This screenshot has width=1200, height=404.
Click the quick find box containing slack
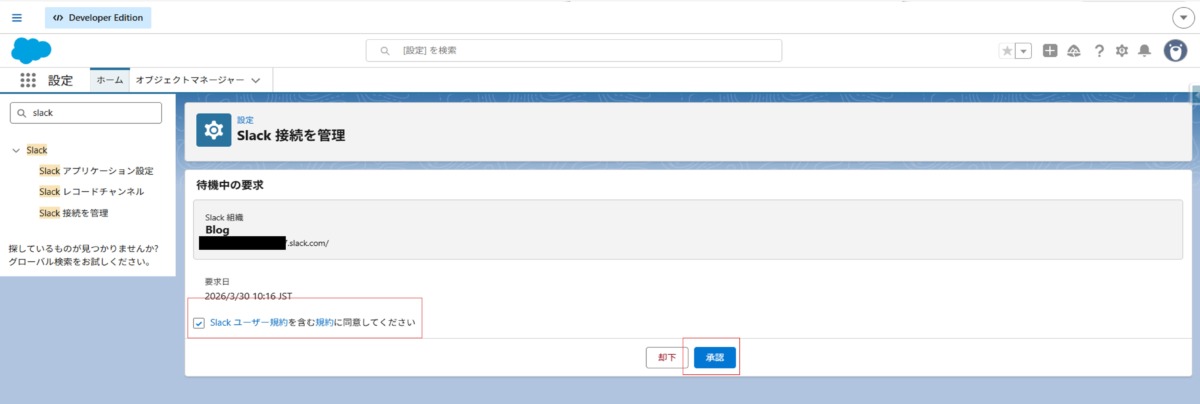click(x=85, y=113)
